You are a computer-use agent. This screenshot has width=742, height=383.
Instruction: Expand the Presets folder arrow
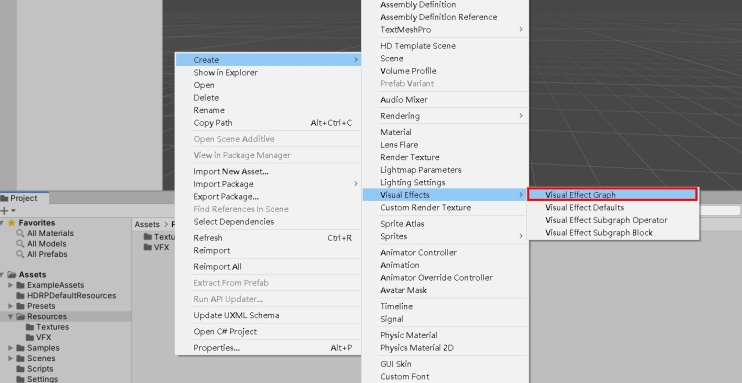pos(10,306)
